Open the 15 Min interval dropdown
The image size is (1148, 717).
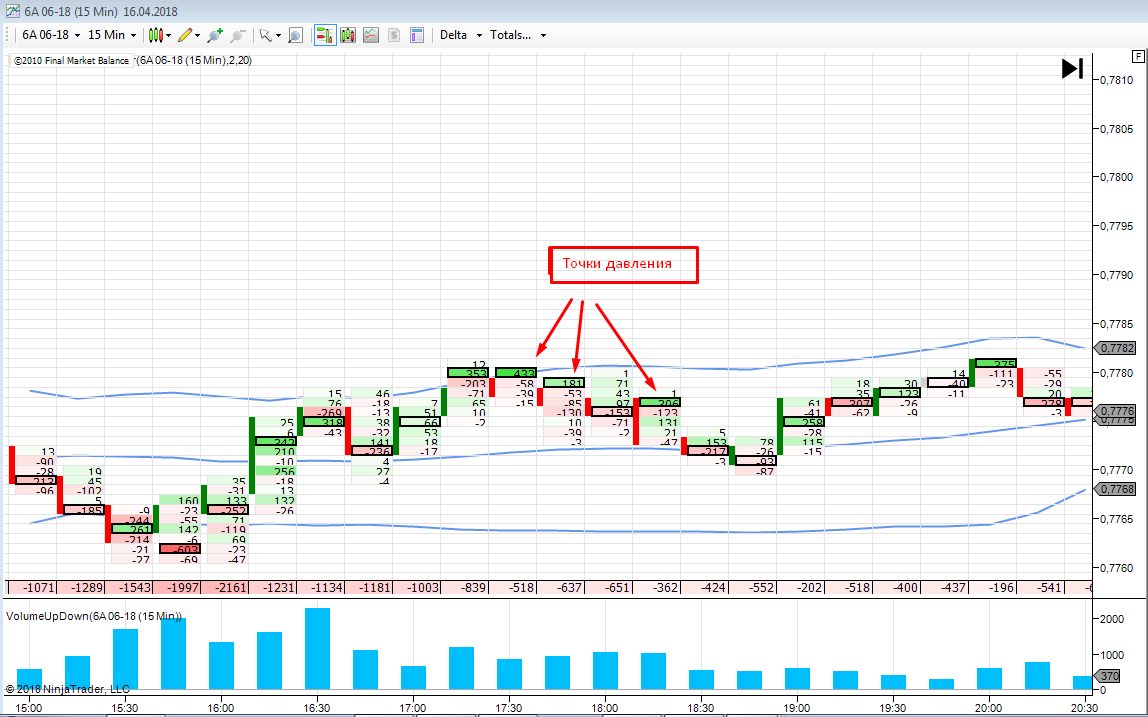[112, 35]
